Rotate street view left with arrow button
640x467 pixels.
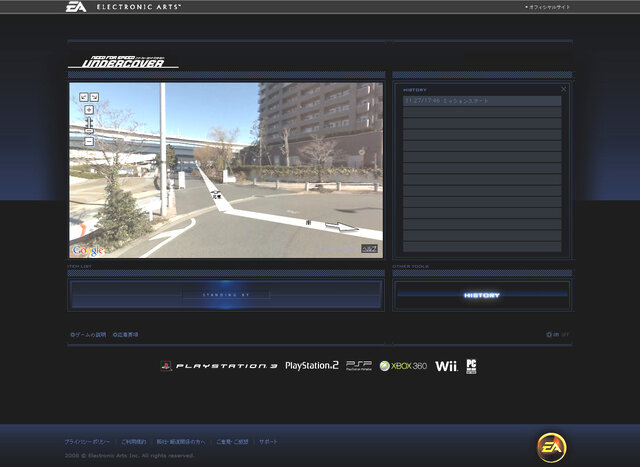tap(84, 97)
